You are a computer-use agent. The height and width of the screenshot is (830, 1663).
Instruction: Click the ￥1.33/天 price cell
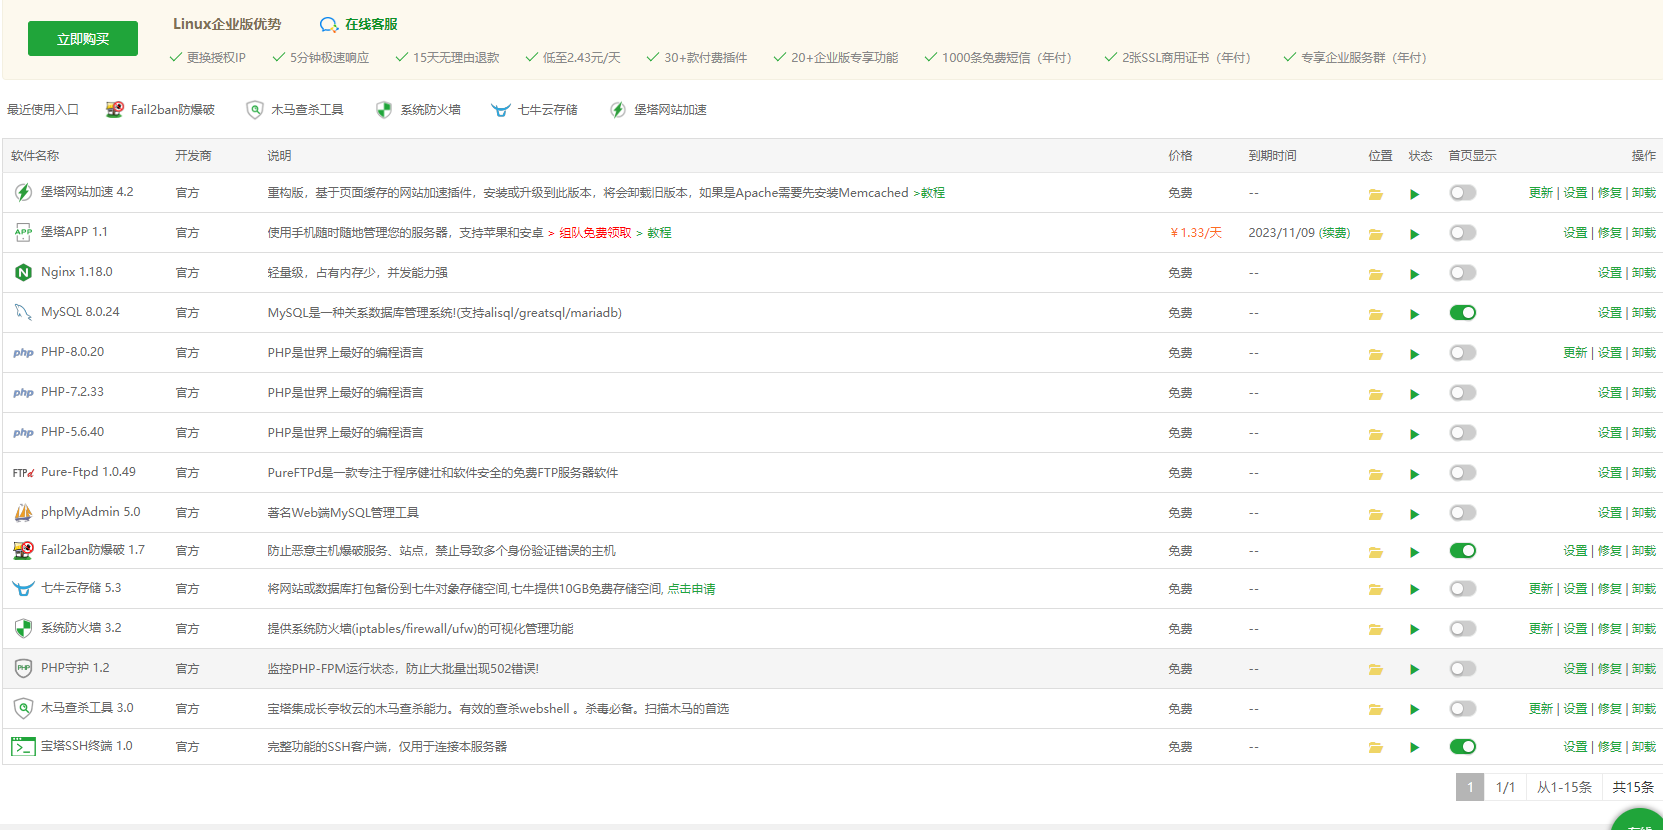click(x=1195, y=233)
